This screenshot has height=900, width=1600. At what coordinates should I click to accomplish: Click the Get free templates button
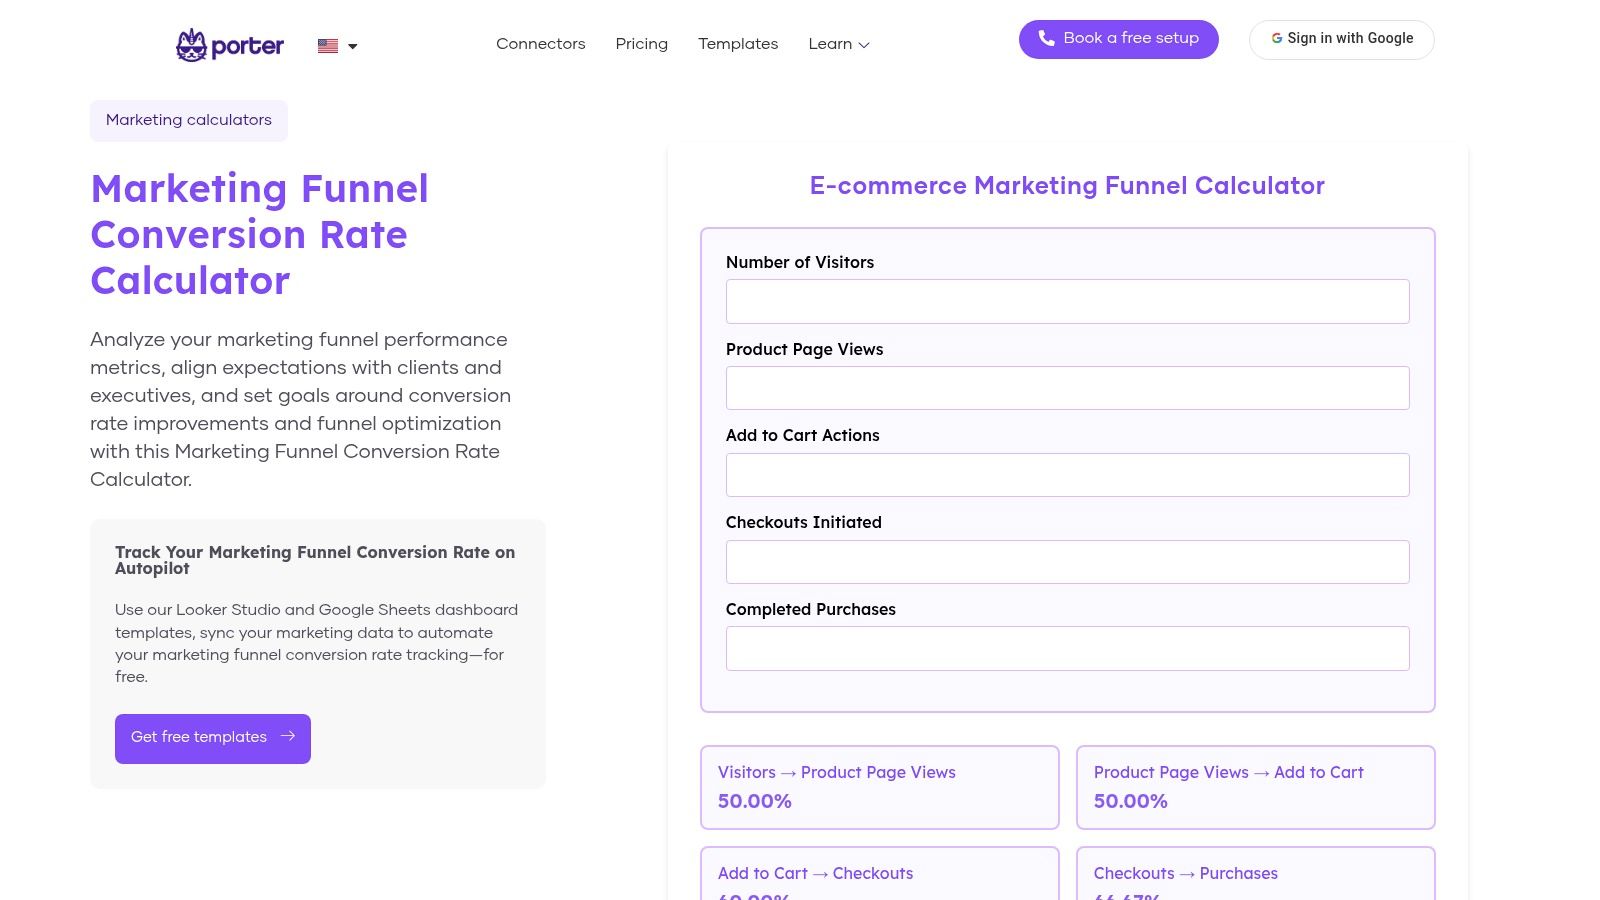(212, 737)
